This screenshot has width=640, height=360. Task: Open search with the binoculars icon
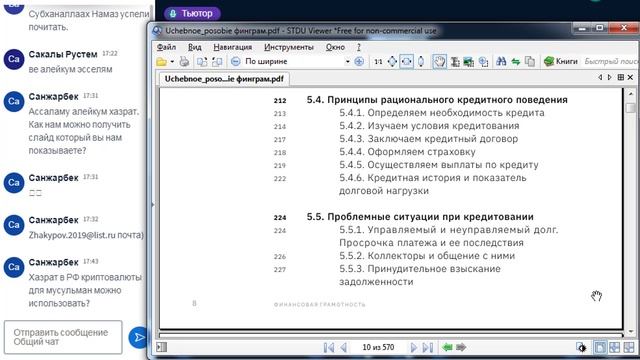501,62
